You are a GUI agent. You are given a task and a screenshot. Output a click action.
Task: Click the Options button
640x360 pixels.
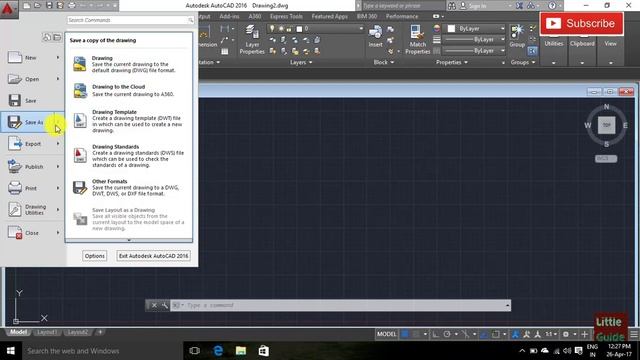click(95, 256)
